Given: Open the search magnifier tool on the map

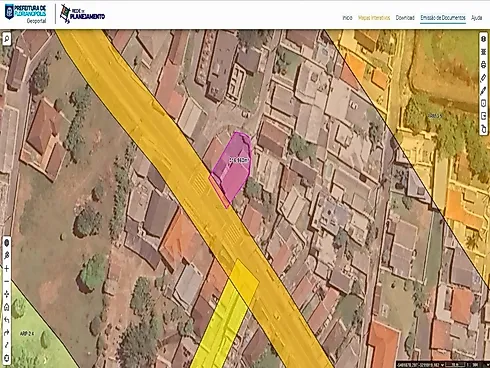Looking at the screenshot, I should pyautogui.click(x=6, y=39).
